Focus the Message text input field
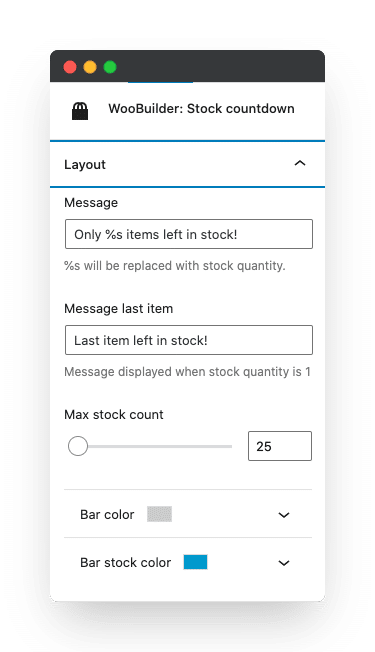This screenshot has width=375, height=652. [x=189, y=234]
